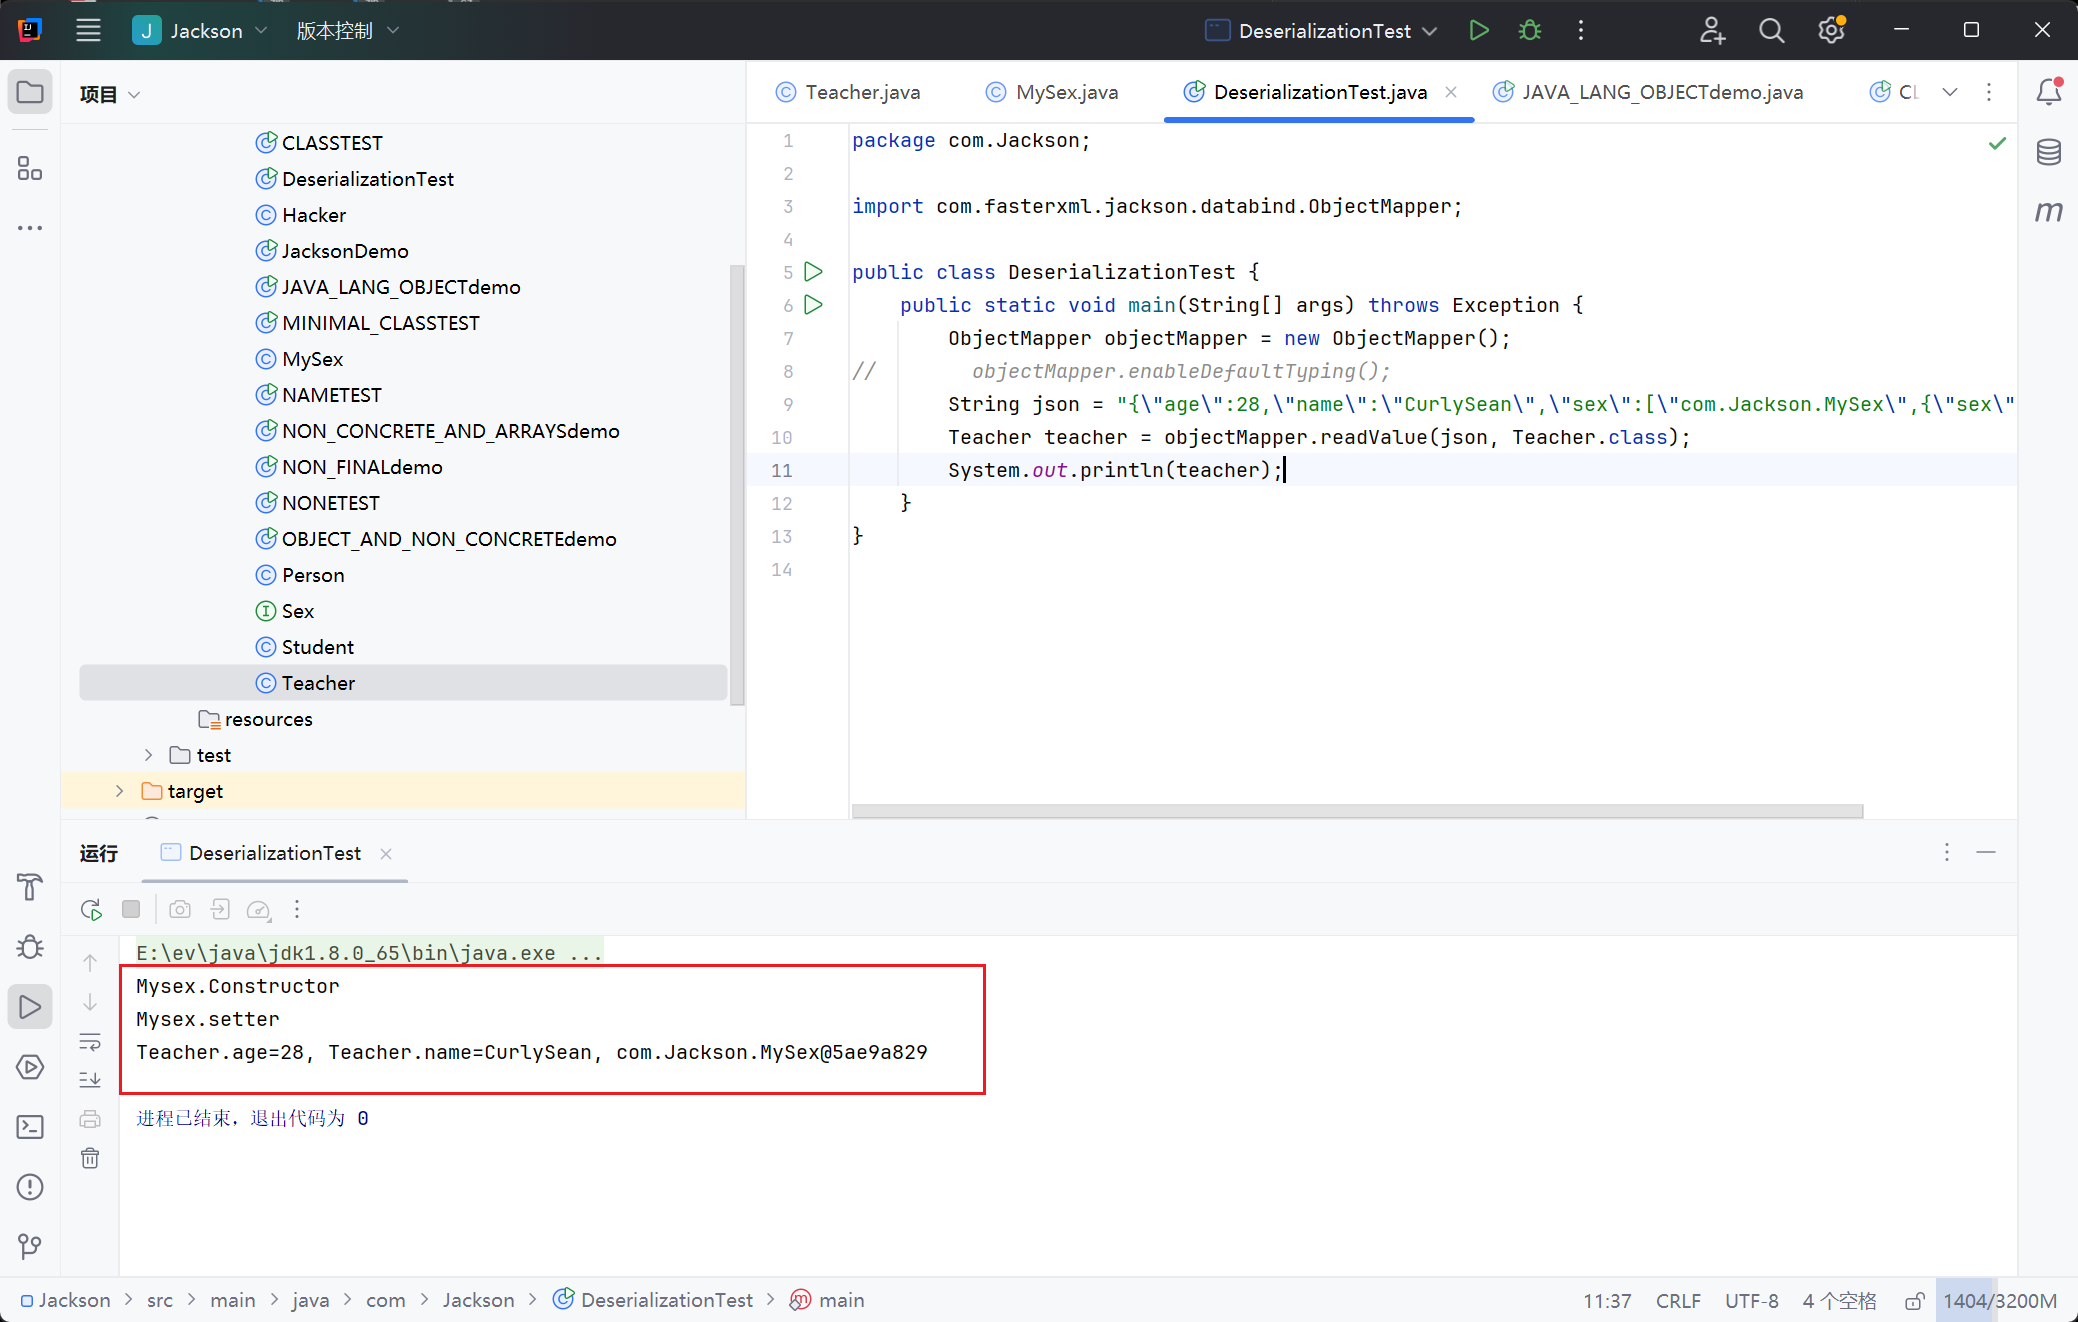The image size is (2078, 1322).
Task: Expand the test folder
Action: click(x=148, y=755)
